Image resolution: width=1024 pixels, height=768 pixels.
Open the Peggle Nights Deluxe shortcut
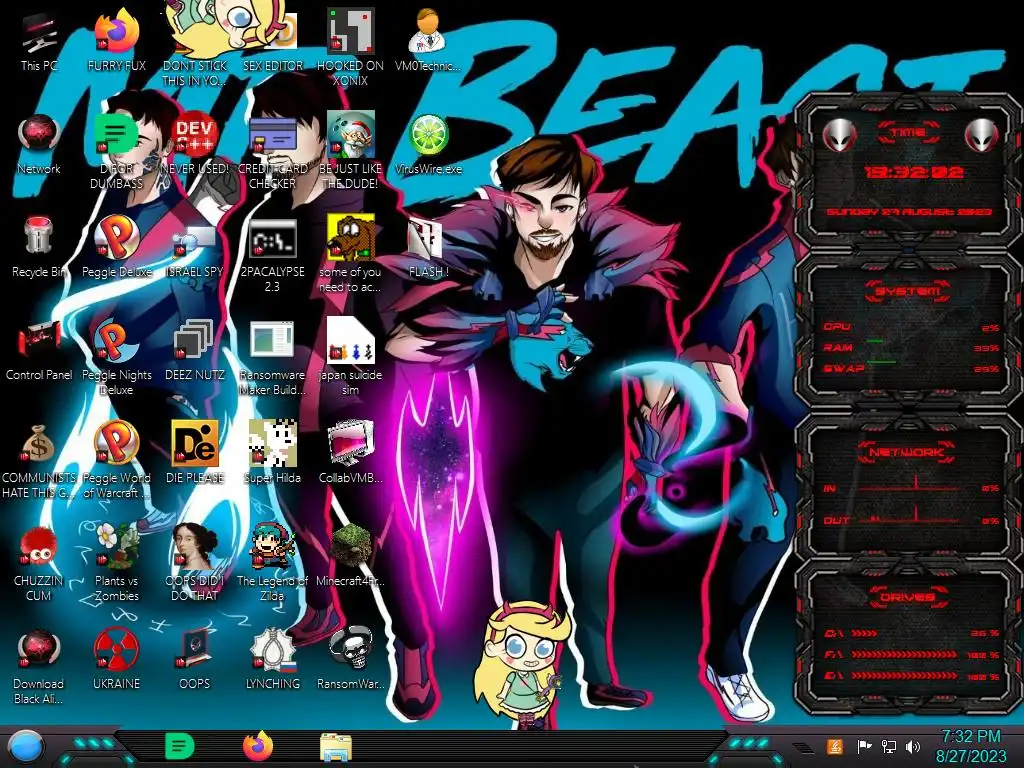pyautogui.click(x=116, y=357)
